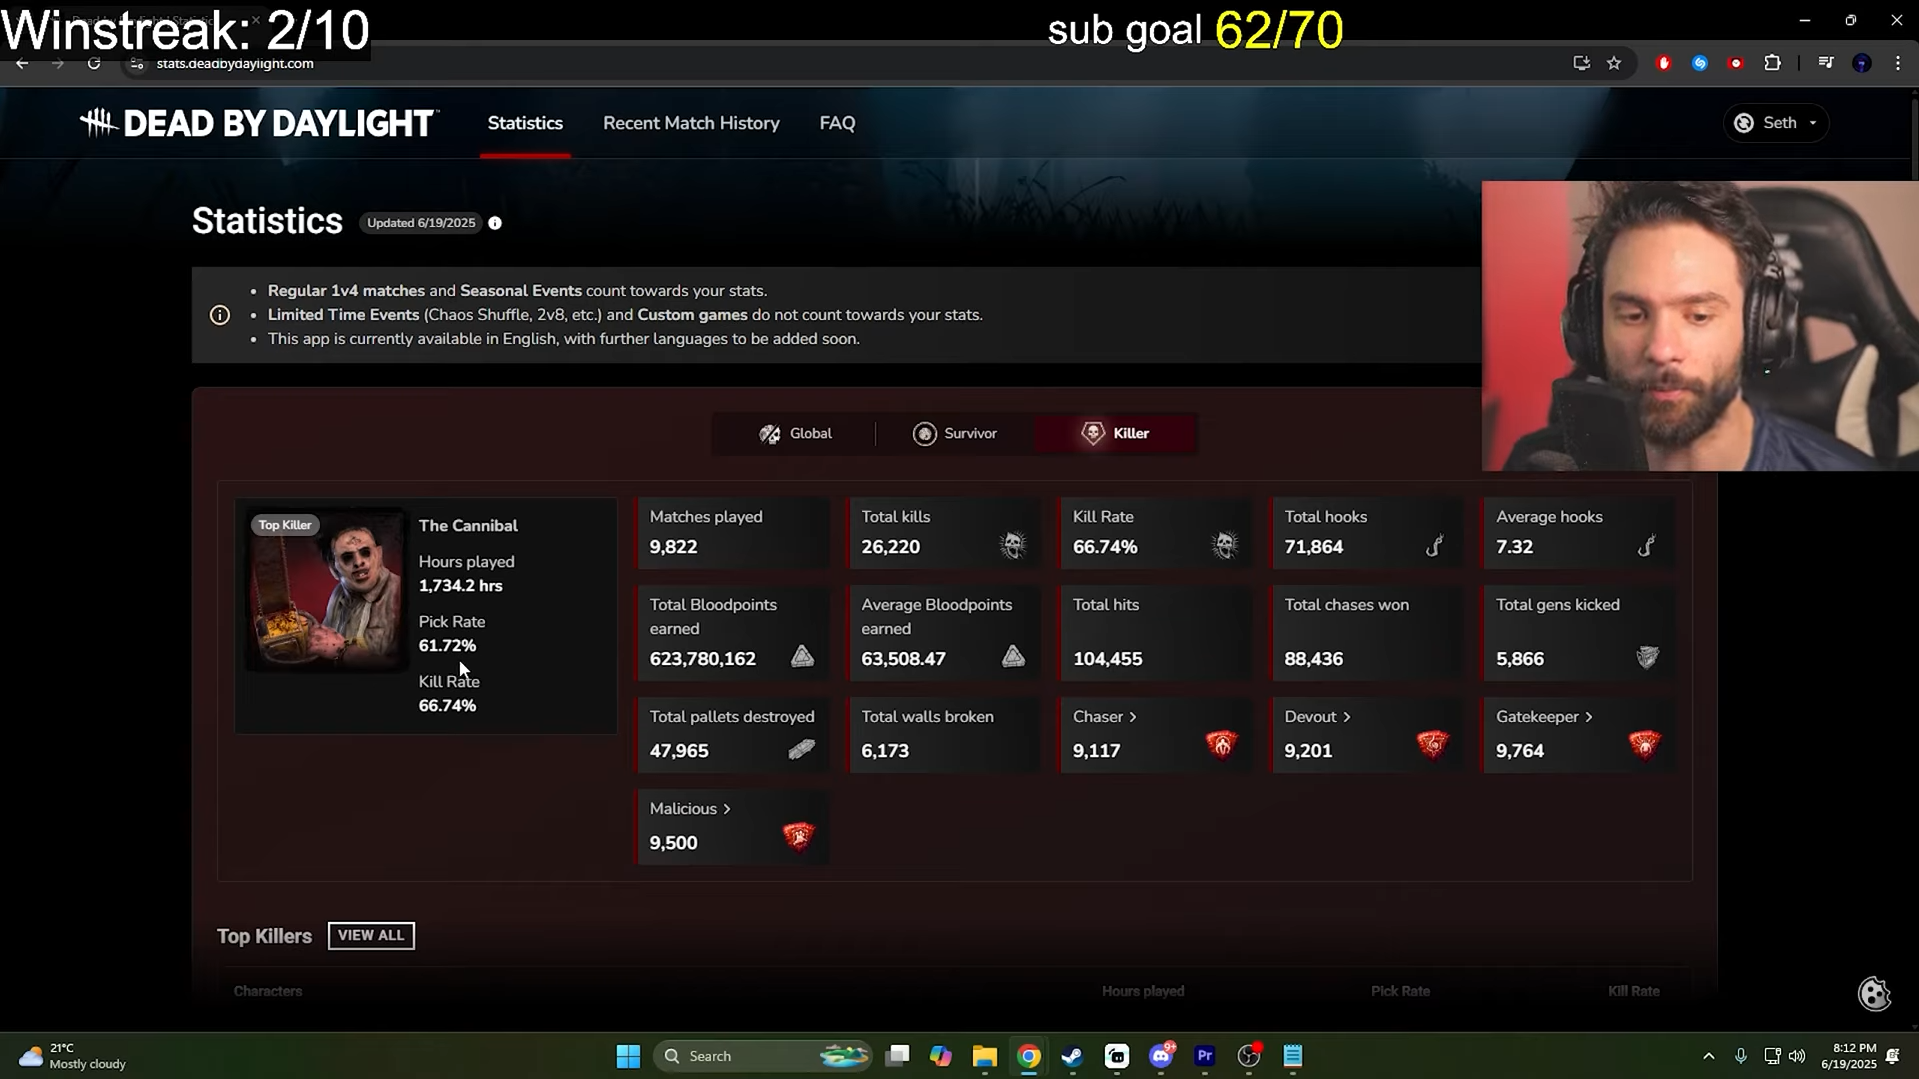Open the browser extensions puzzle menu
The width and height of the screenshot is (1919, 1079).
tap(1772, 63)
